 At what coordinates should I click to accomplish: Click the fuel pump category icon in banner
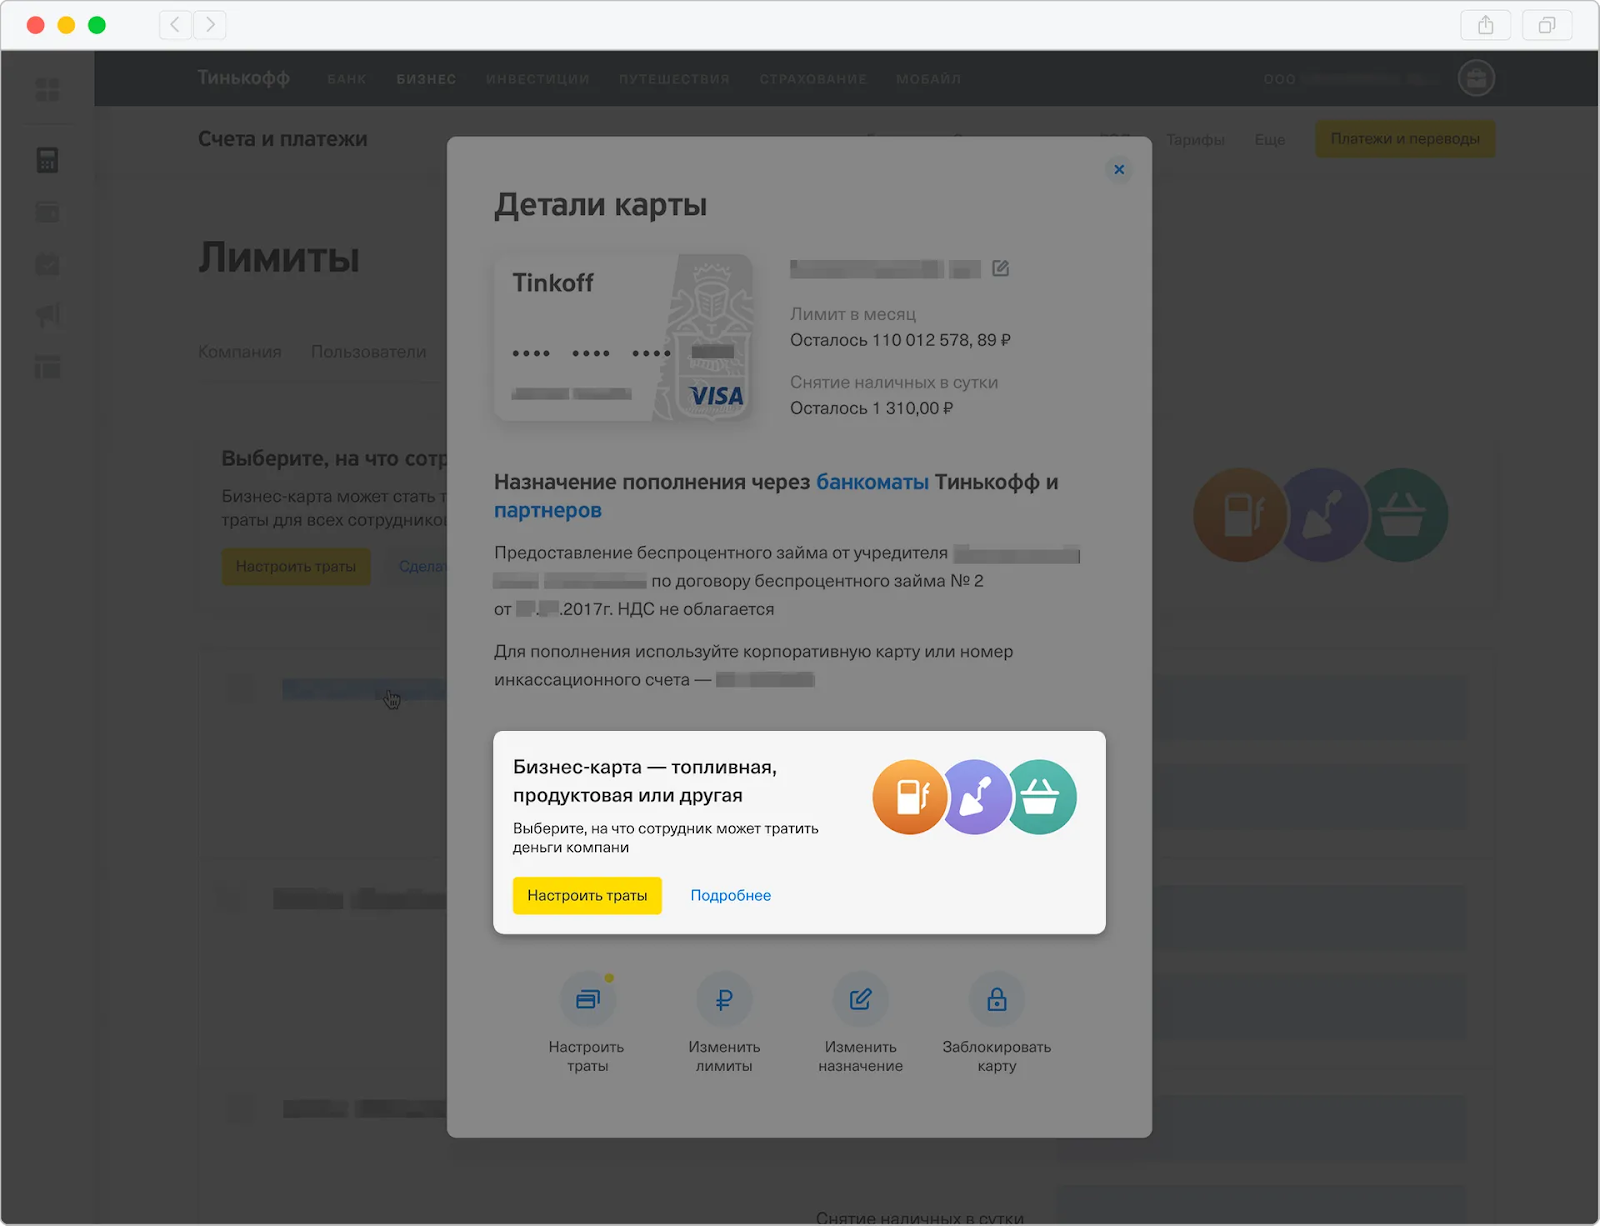[x=909, y=797]
